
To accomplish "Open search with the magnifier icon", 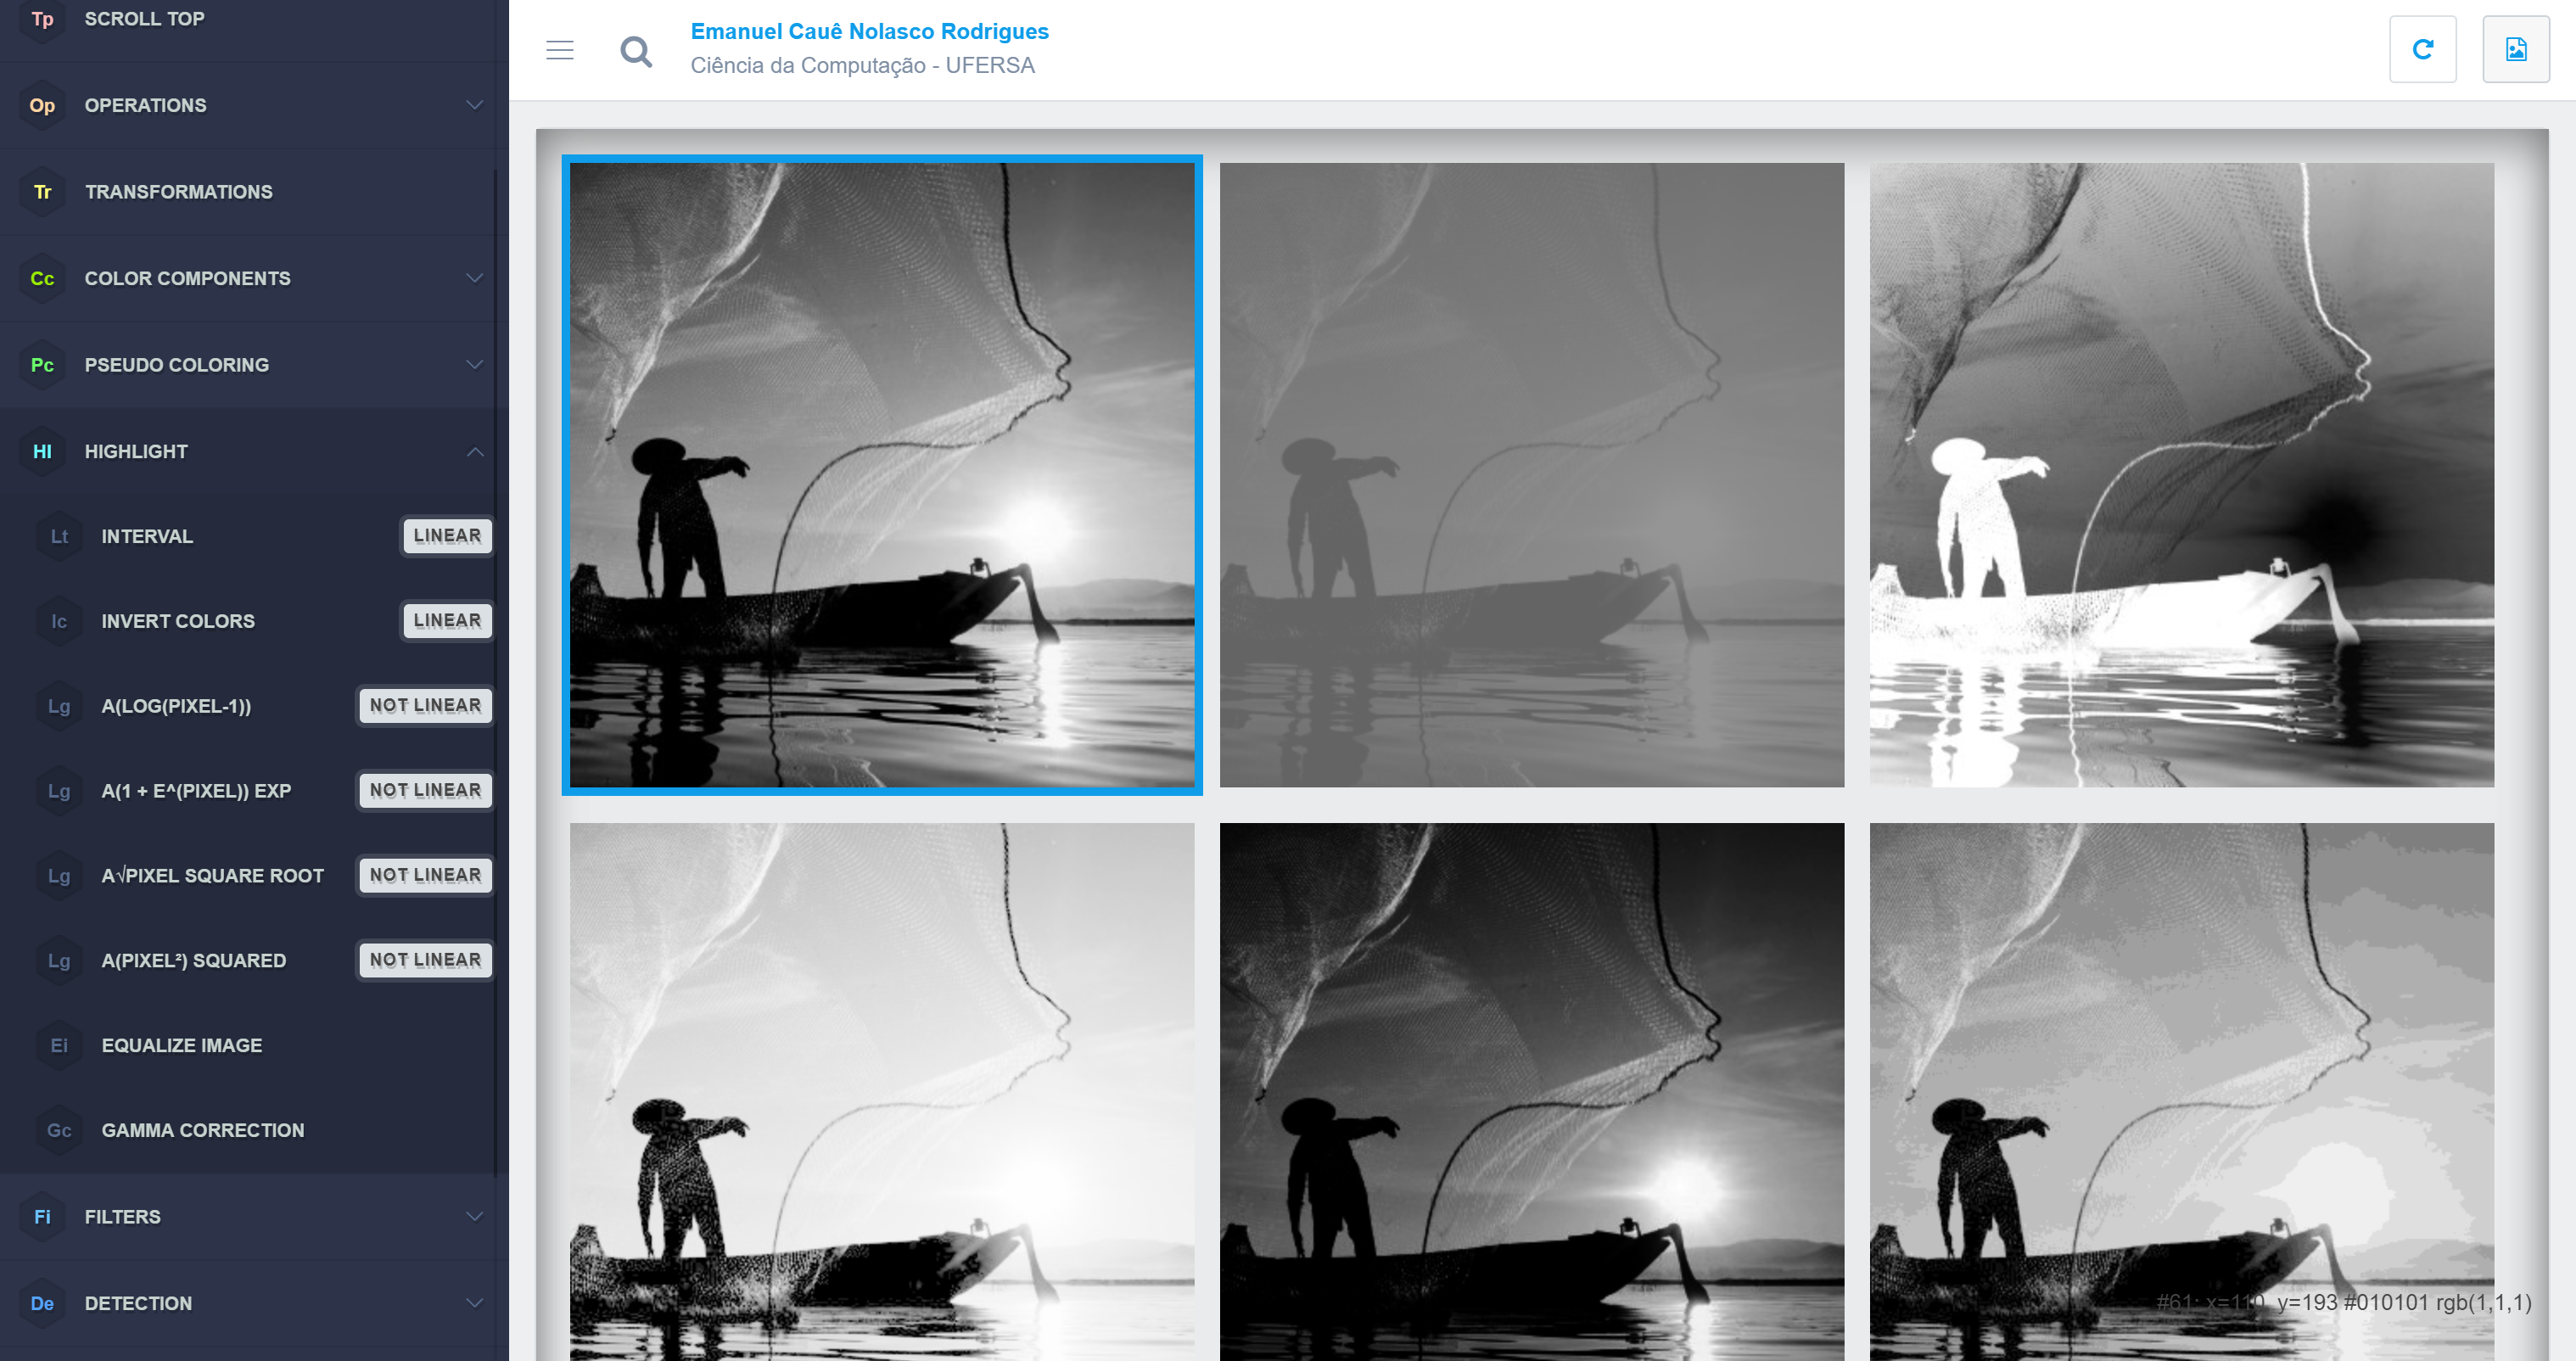I will tap(636, 51).
